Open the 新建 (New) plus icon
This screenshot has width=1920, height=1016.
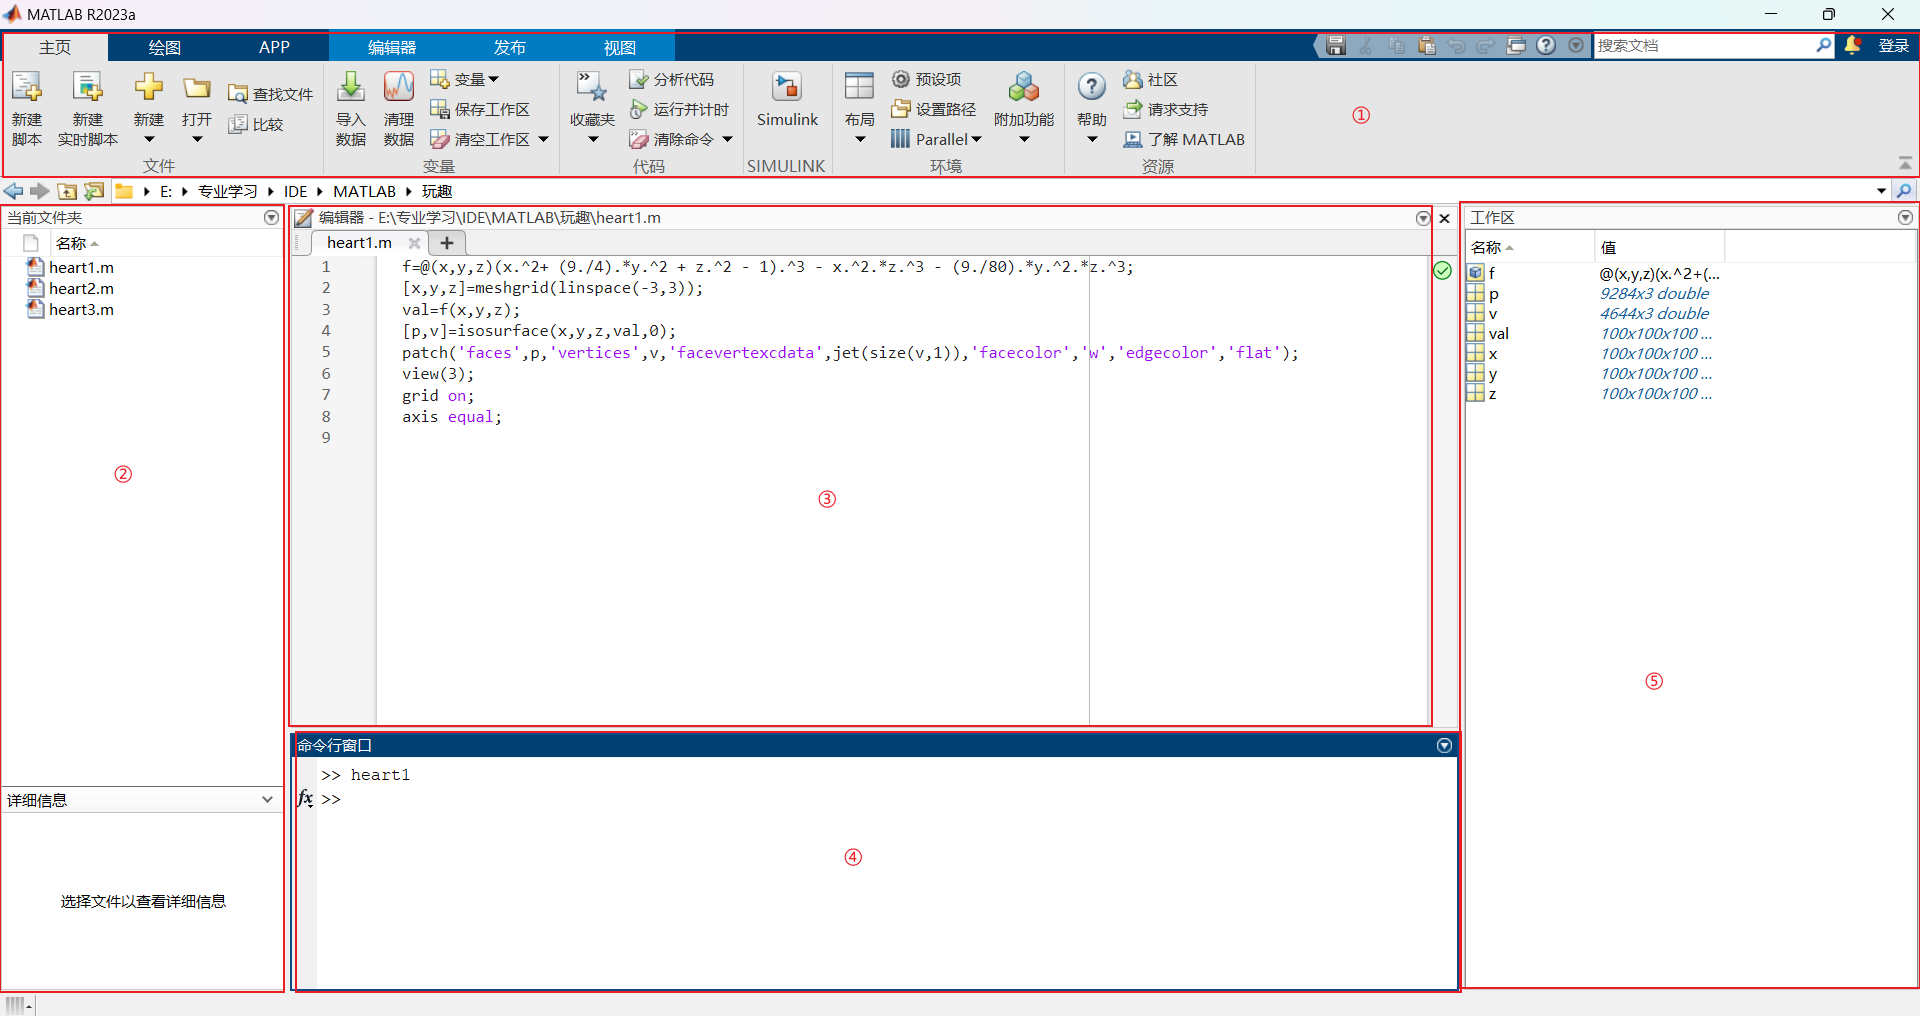tap(149, 88)
